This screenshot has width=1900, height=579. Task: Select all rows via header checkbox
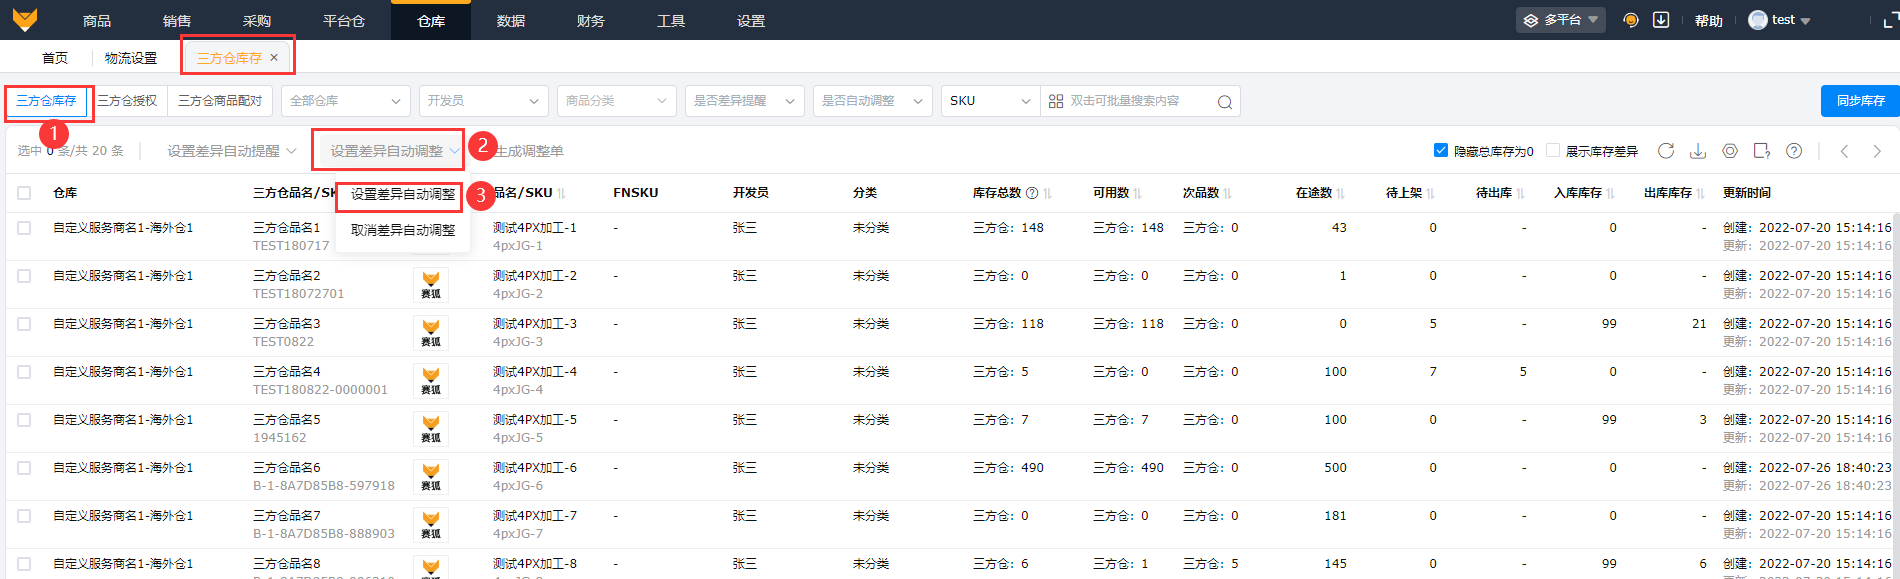coord(24,193)
